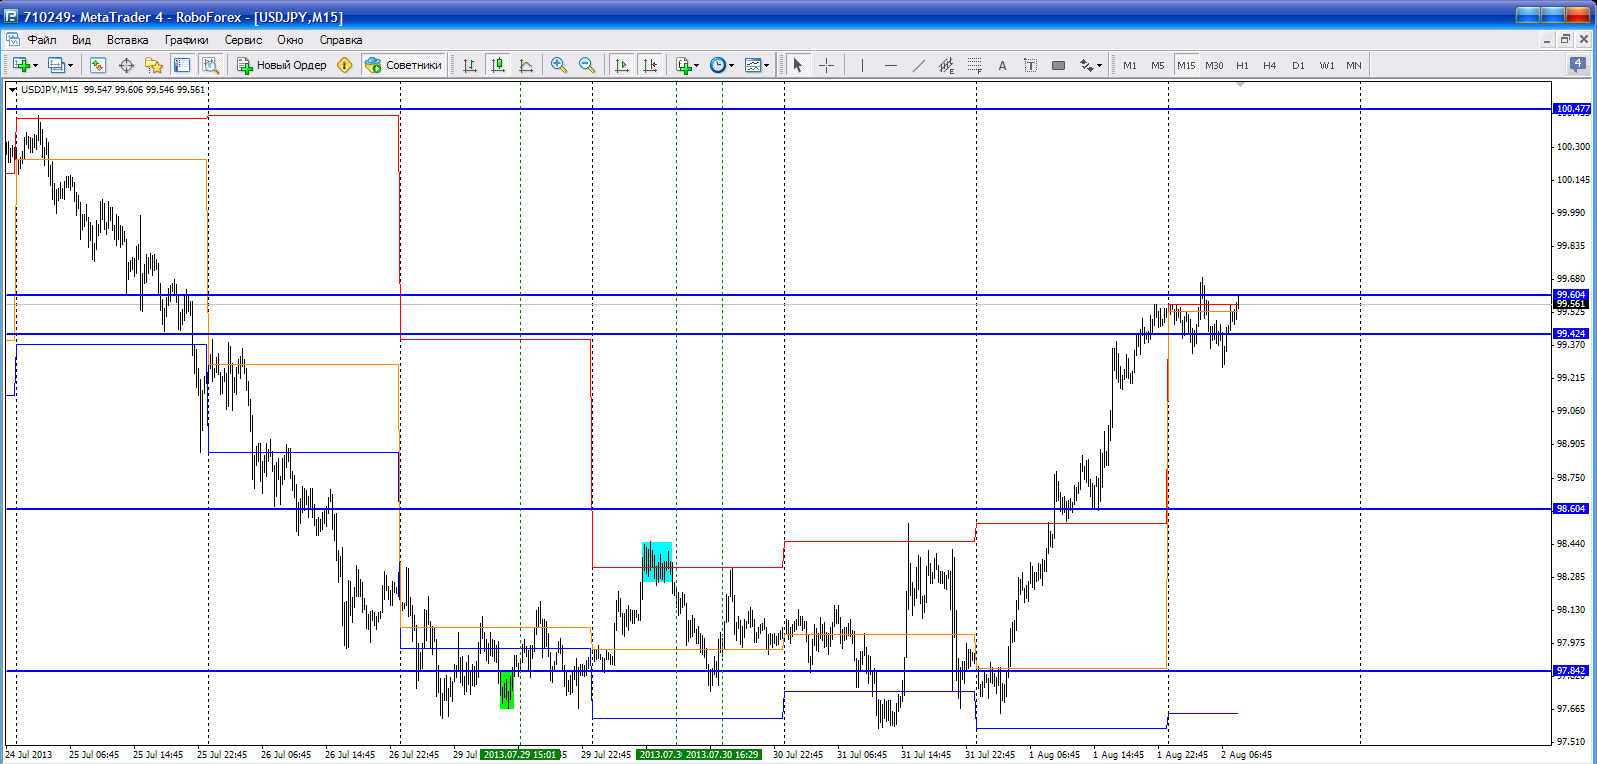This screenshot has height=764, width=1597.
Task: Open the Strategy Tester
Action: [210, 65]
